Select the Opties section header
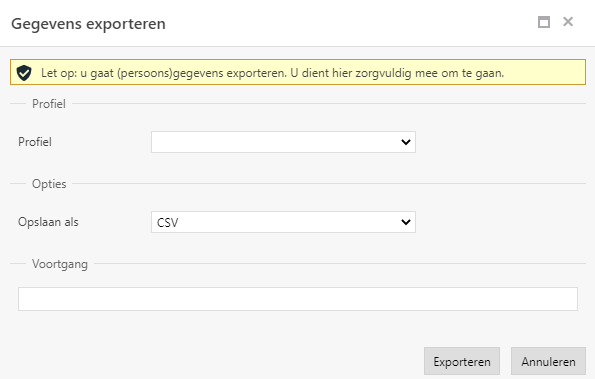The width and height of the screenshot is (595, 379). pyautogui.click(x=49, y=184)
